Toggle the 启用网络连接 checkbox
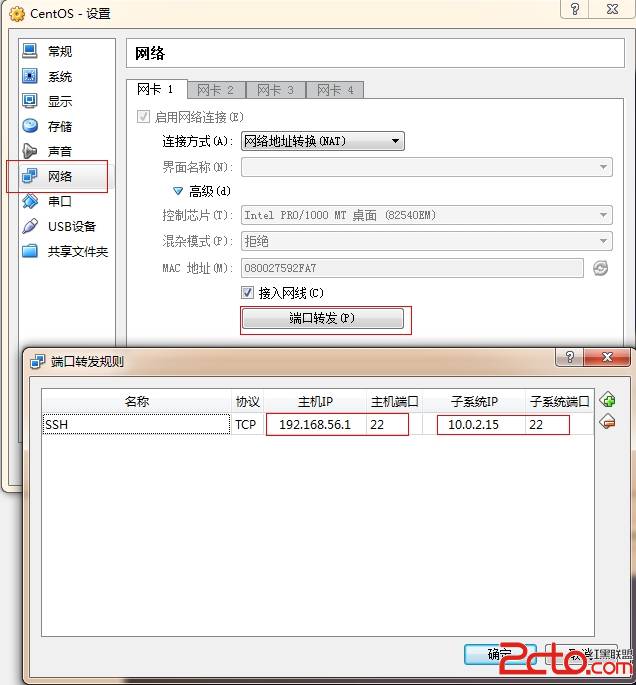Image resolution: width=636 pixels, height=685 pixels. 143,117
